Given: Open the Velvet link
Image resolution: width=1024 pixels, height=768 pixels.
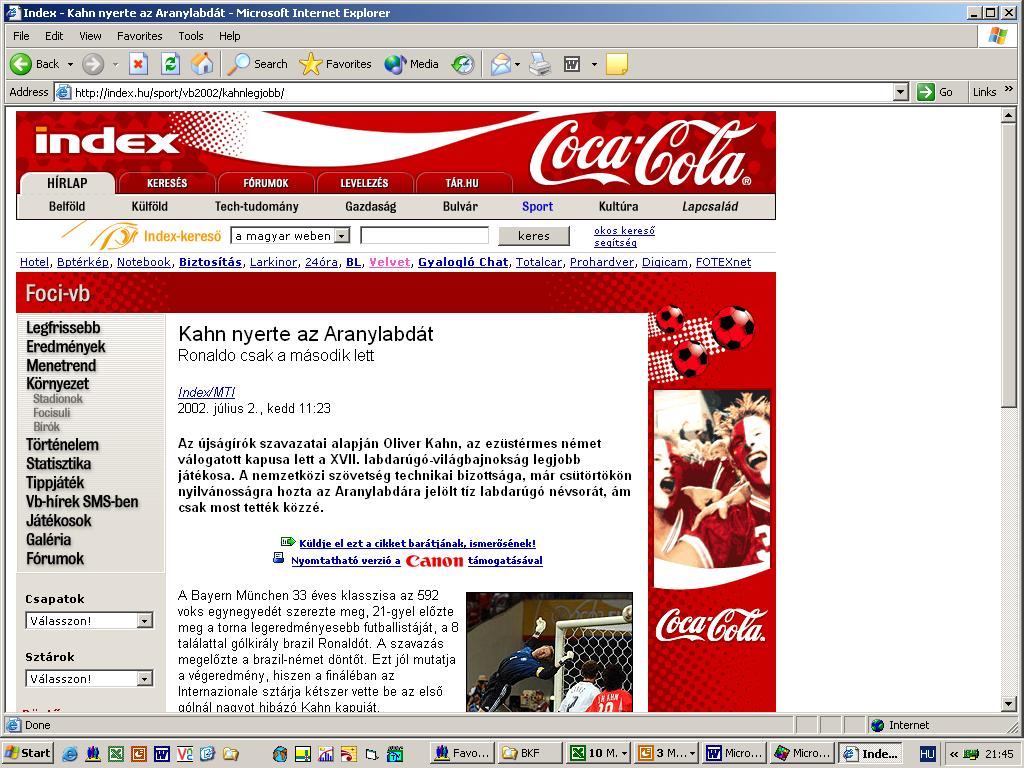Looking at the screenshot, I should pyautogui.click(x=390, y=262).
